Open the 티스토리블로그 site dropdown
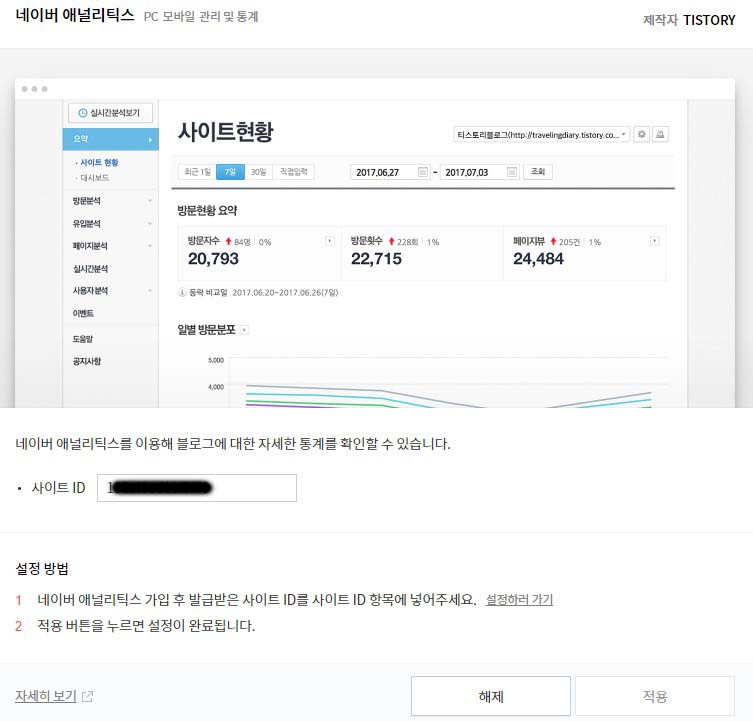This screenshot has height=721, width=753. click(x=542, y=135)
